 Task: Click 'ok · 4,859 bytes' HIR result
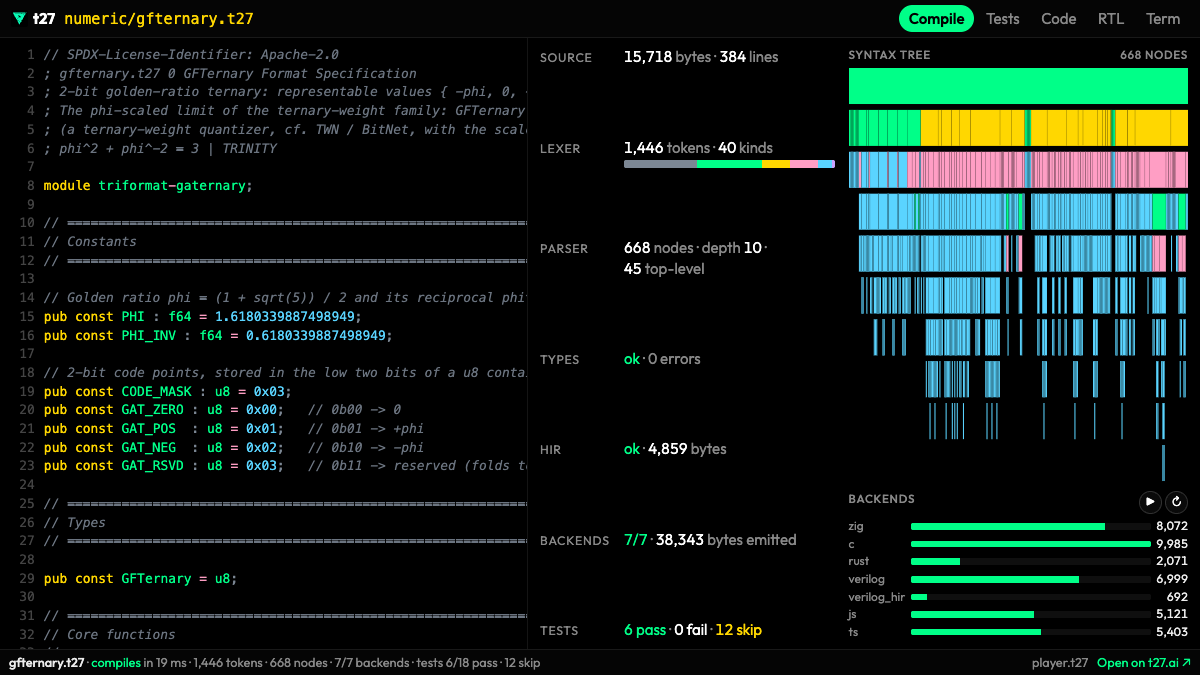675,449
